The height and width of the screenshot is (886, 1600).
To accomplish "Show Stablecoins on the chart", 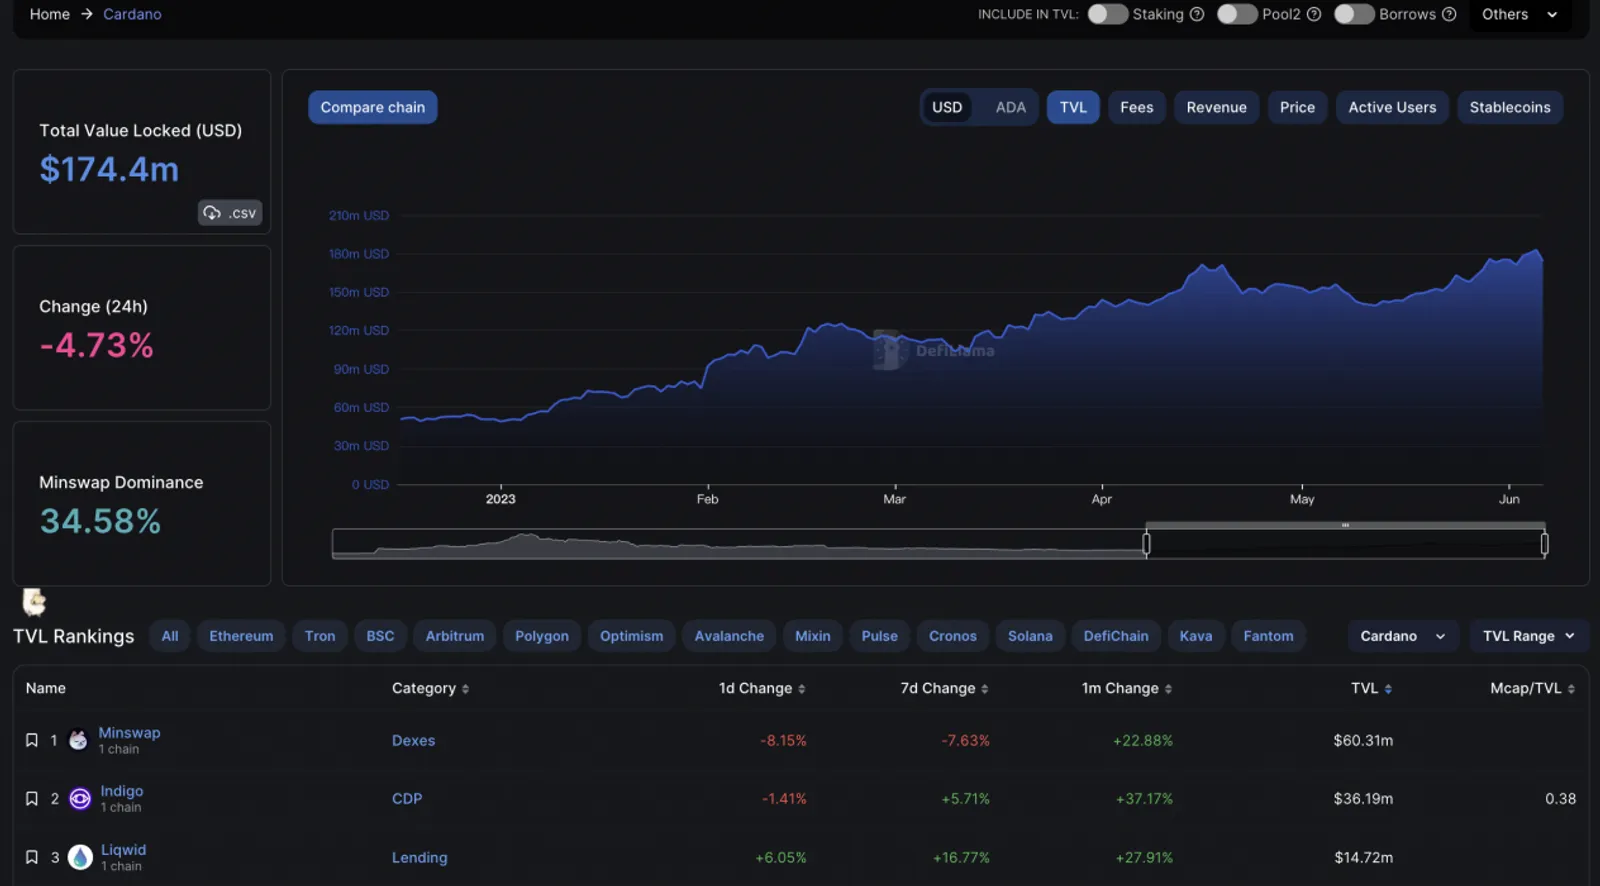I will (x=1510, y=107).
